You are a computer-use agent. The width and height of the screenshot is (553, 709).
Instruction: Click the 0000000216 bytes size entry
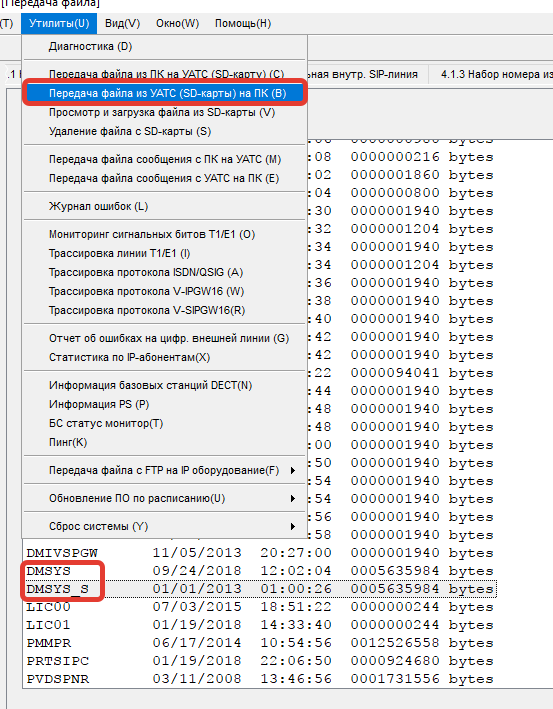point(422,157)
